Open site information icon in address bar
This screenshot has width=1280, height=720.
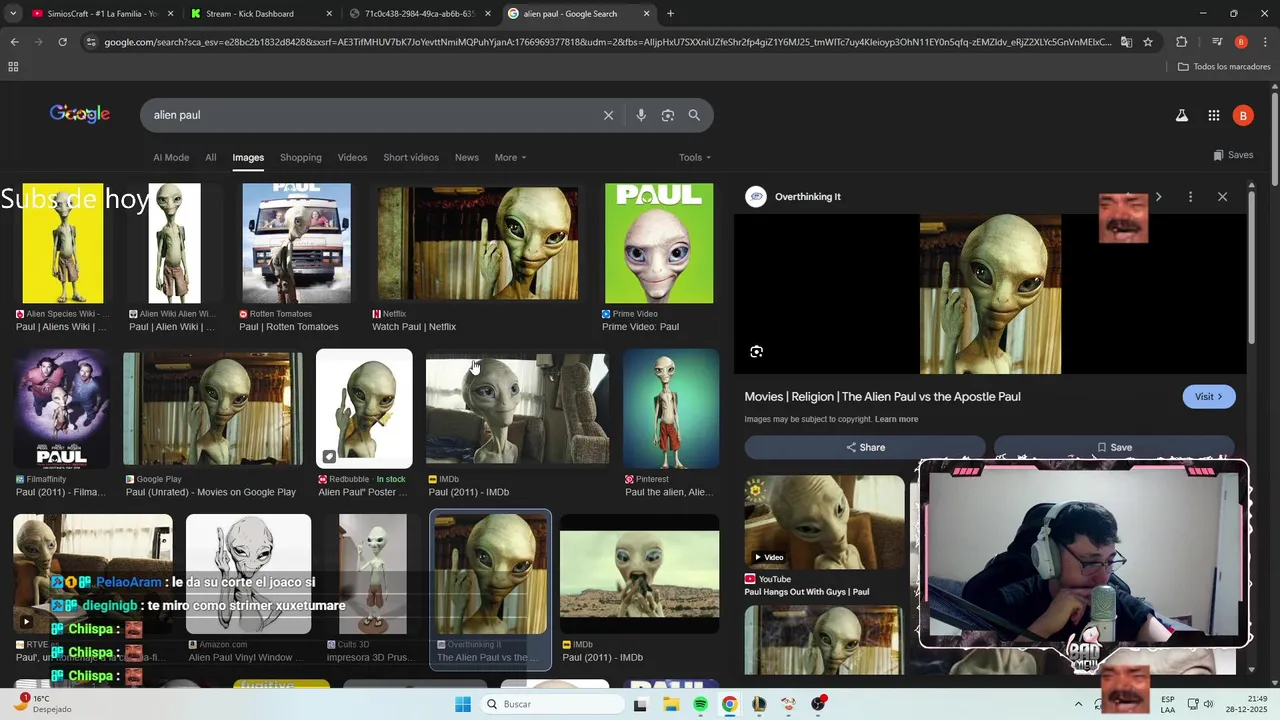pyautogui.click(x=91, y=42)
